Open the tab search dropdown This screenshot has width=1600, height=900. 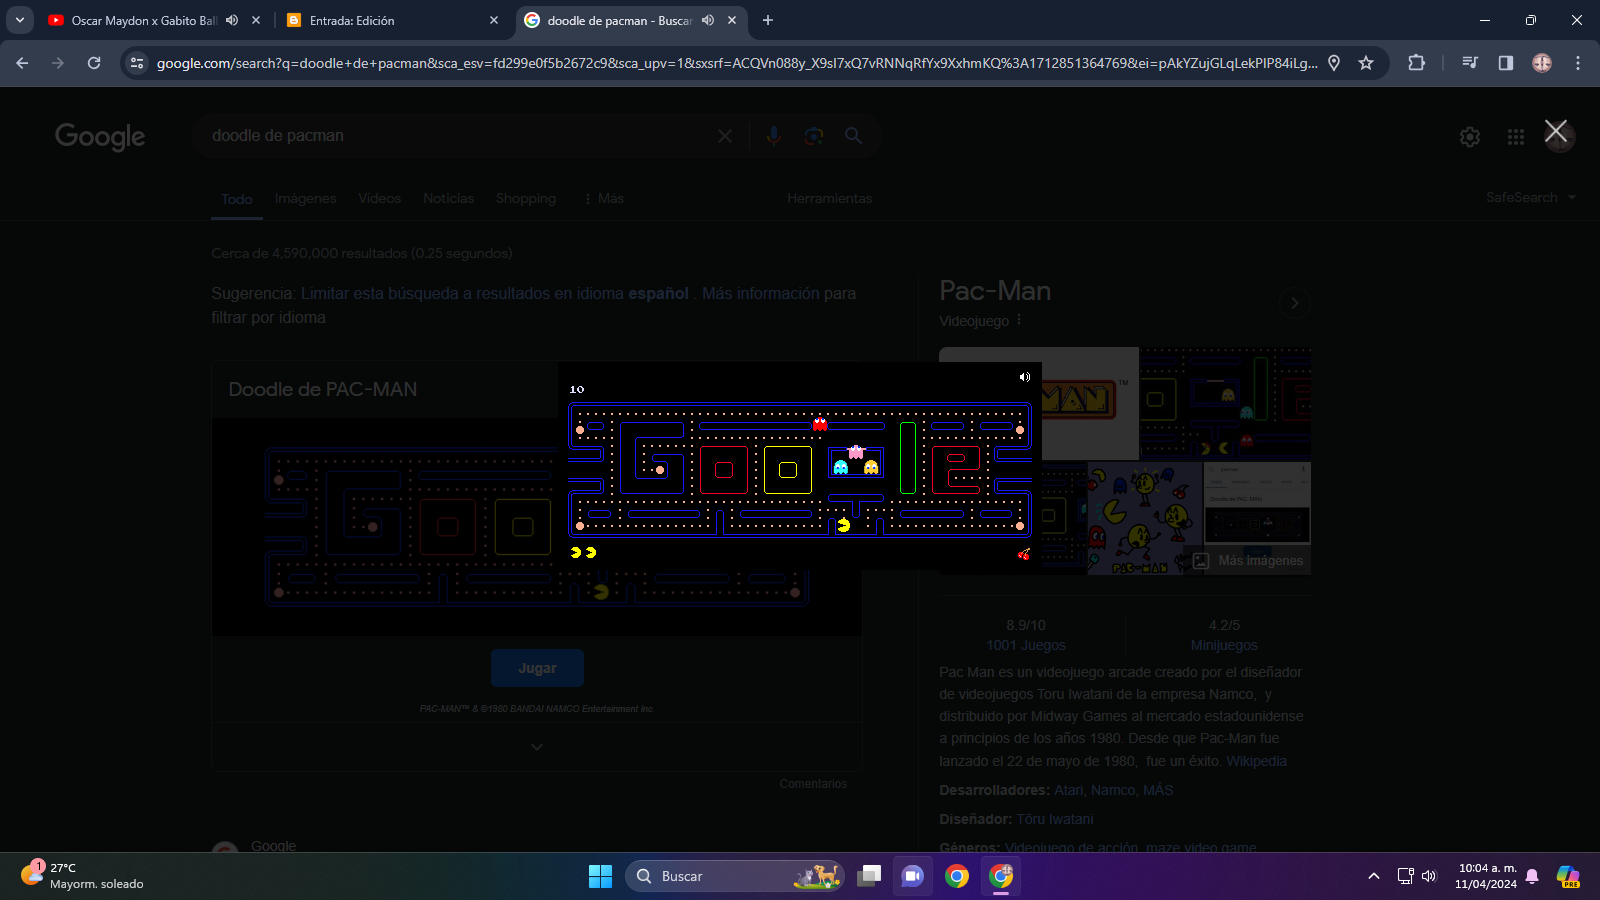[x=19, y=20]
